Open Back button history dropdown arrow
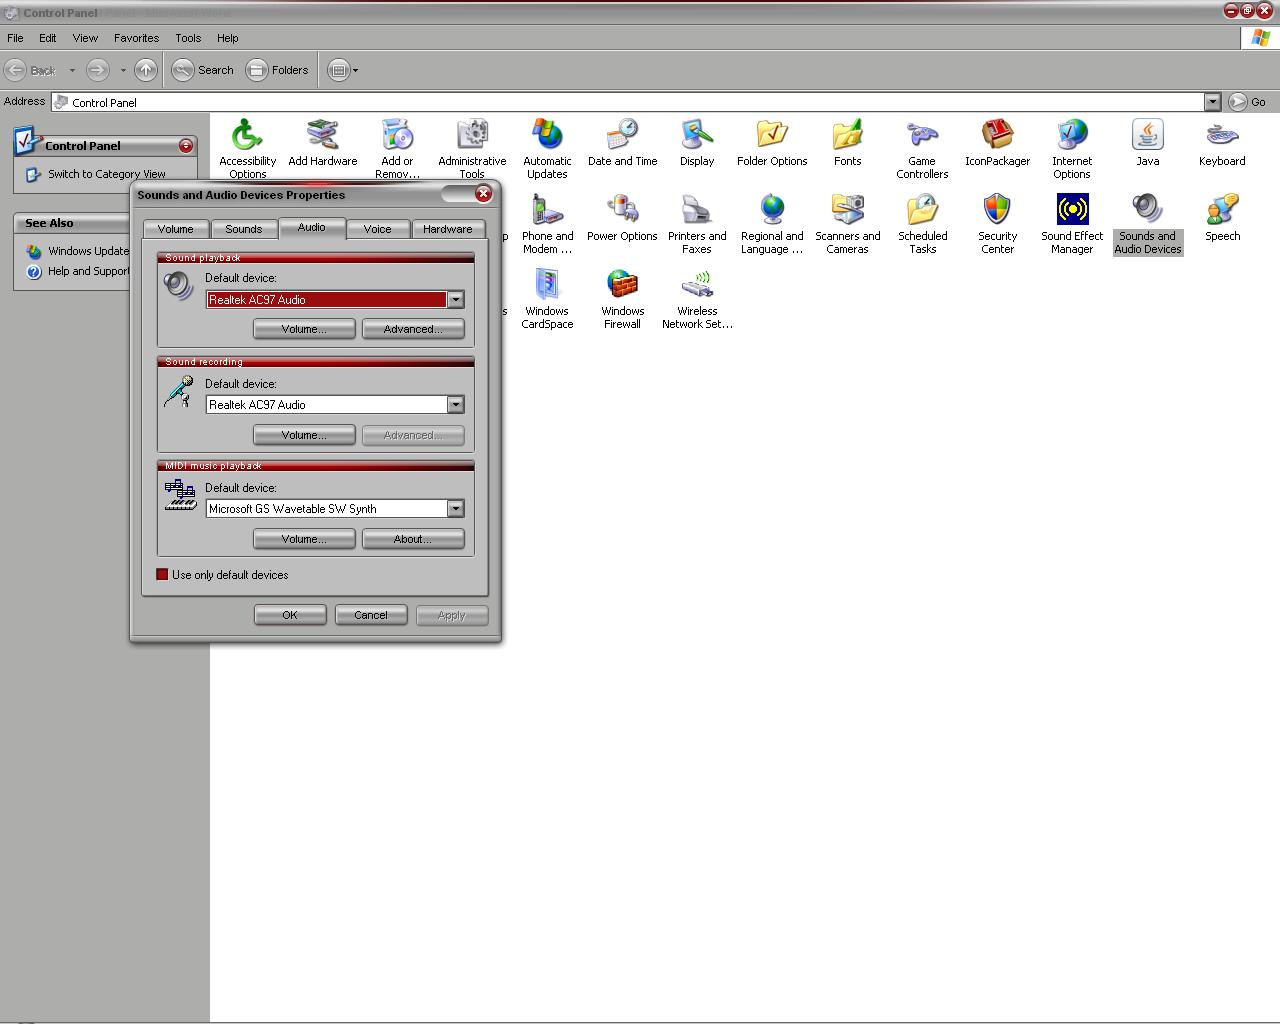Screen dimensions: 1280x1024 (x=72, y=70)
